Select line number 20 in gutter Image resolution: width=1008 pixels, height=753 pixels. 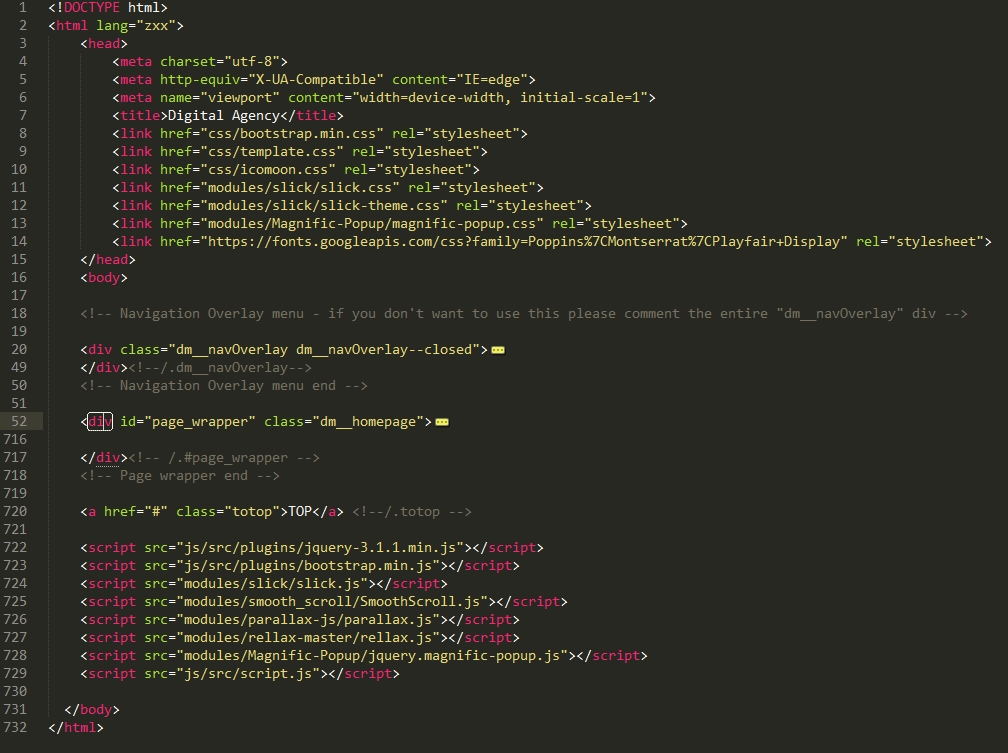click(19, 349)
